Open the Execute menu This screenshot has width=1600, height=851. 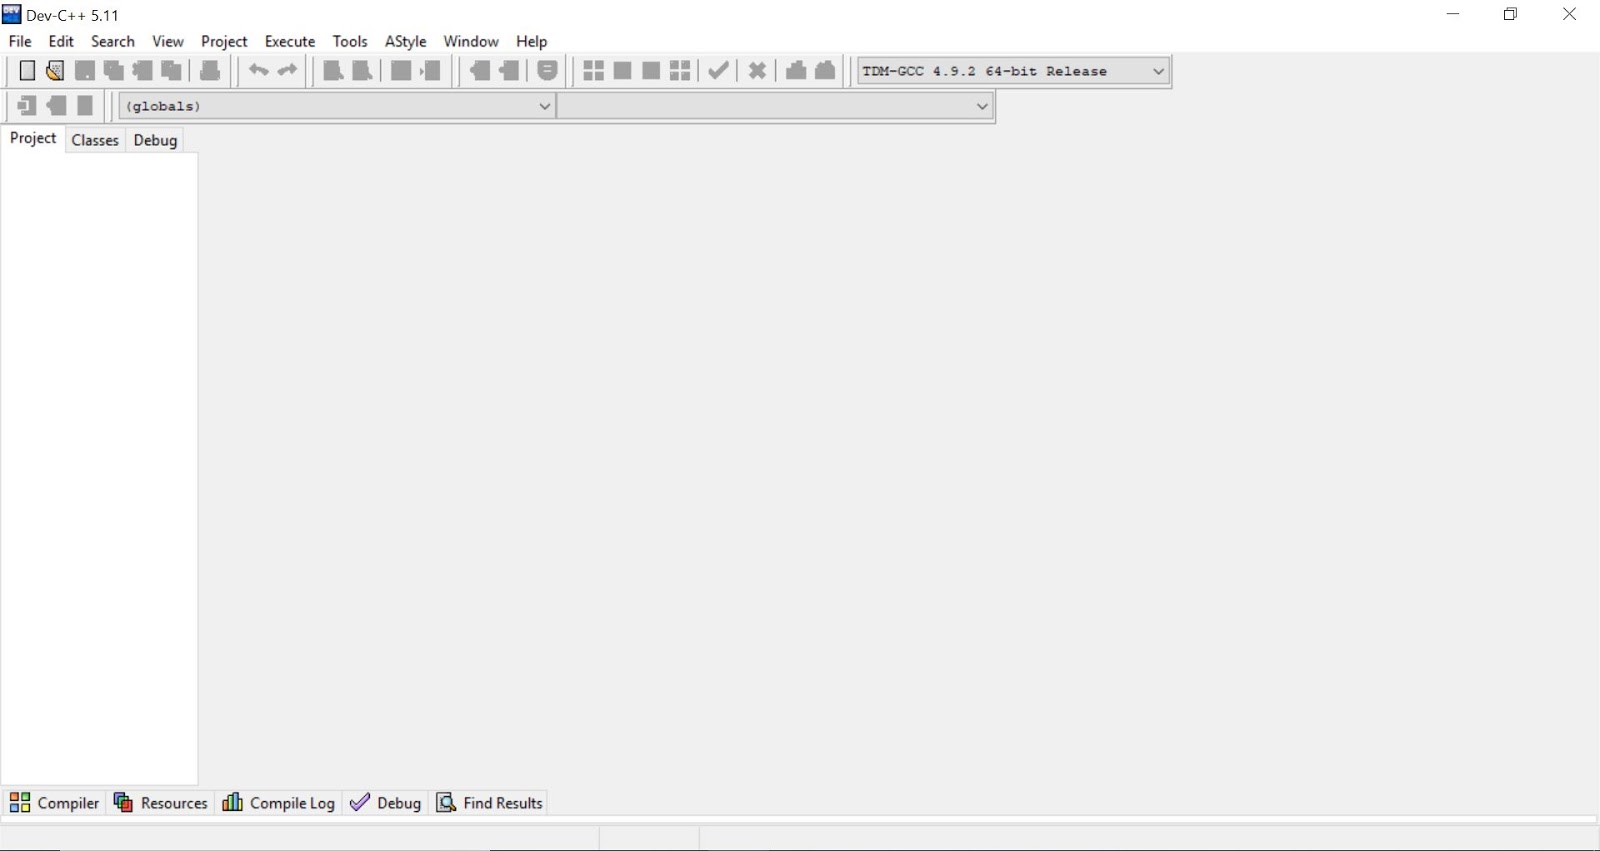(290, 41)
